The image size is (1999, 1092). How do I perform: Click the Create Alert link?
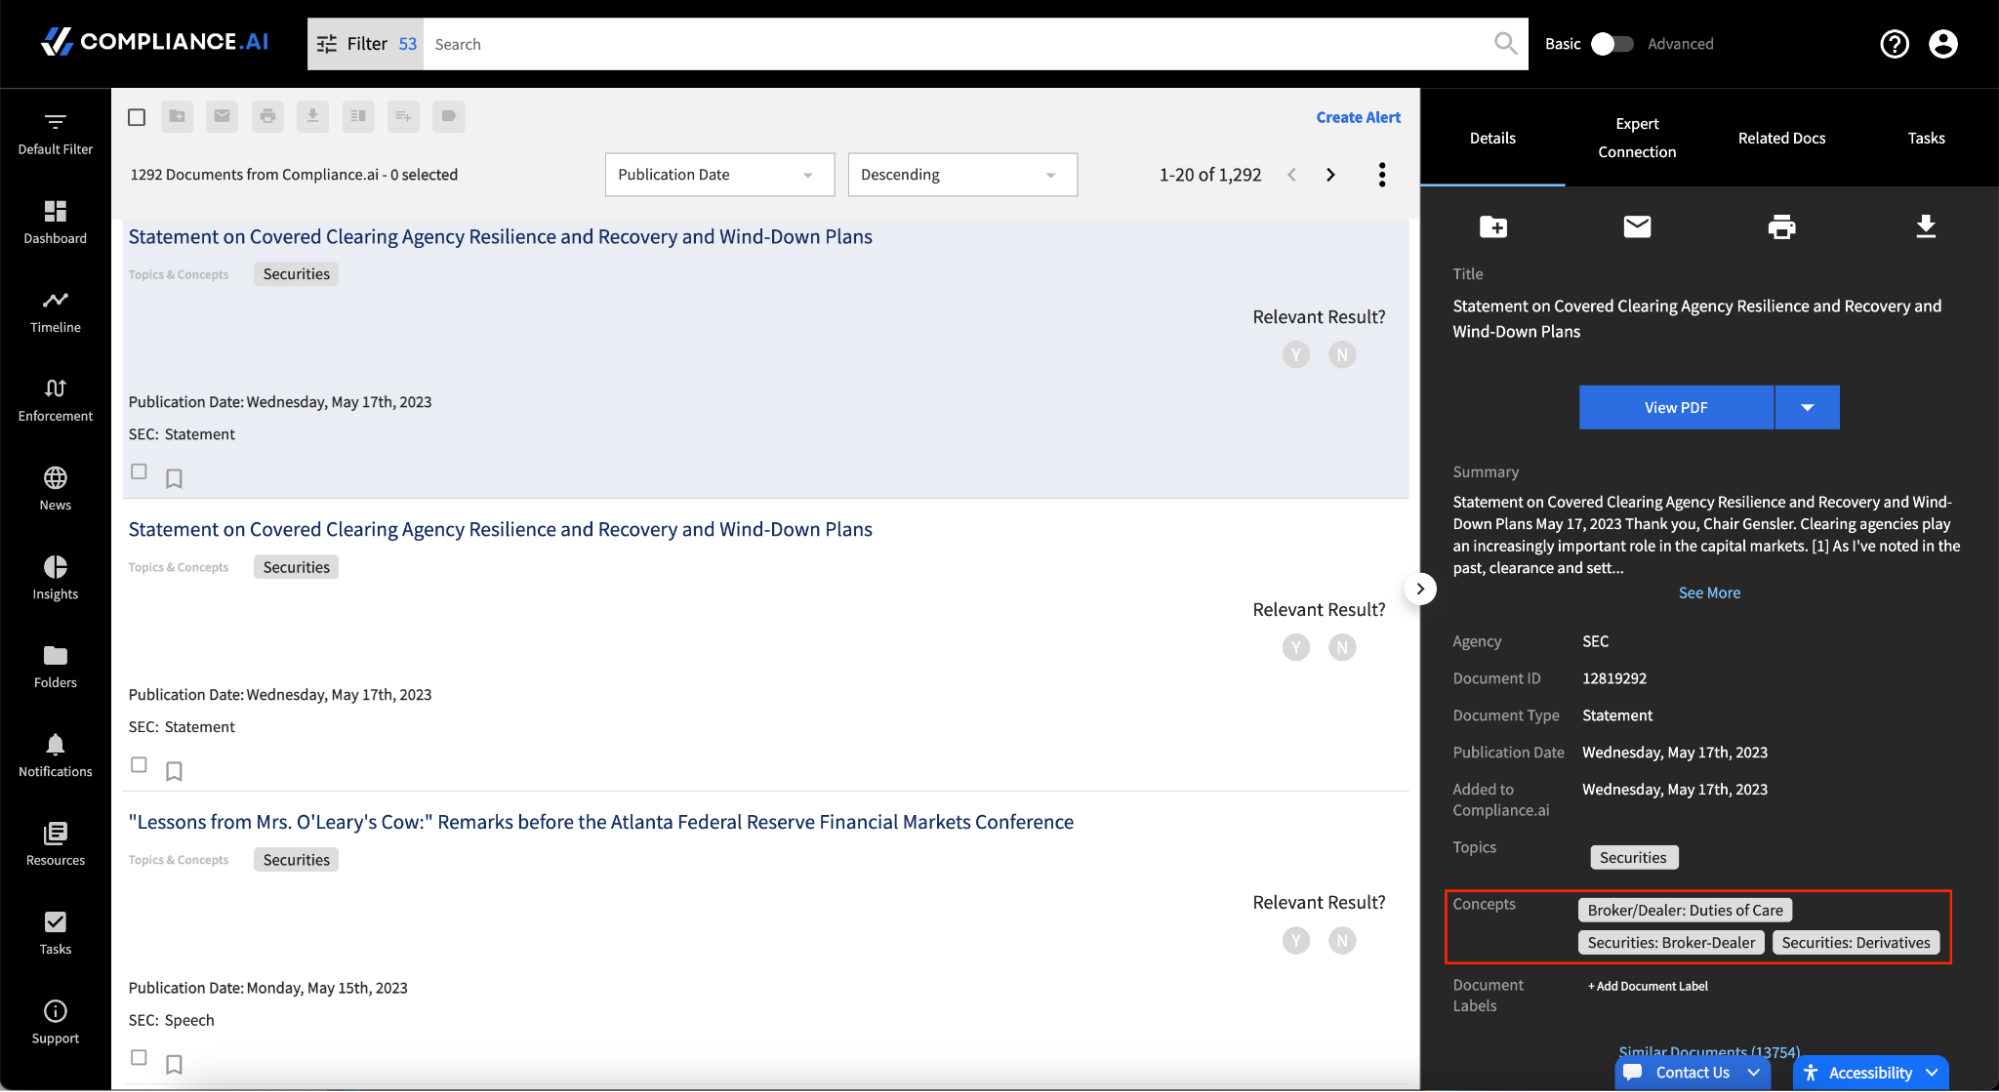[x=1358, y=117]
